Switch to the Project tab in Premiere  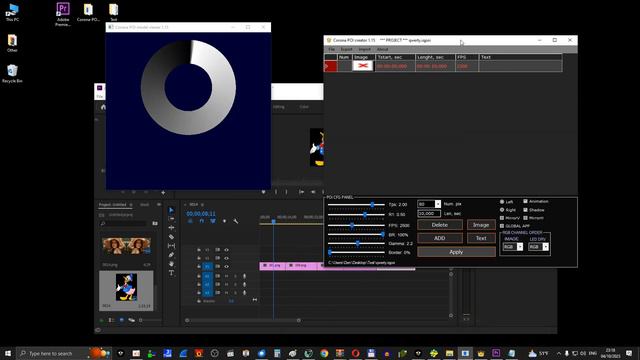(x=112, y=204)
